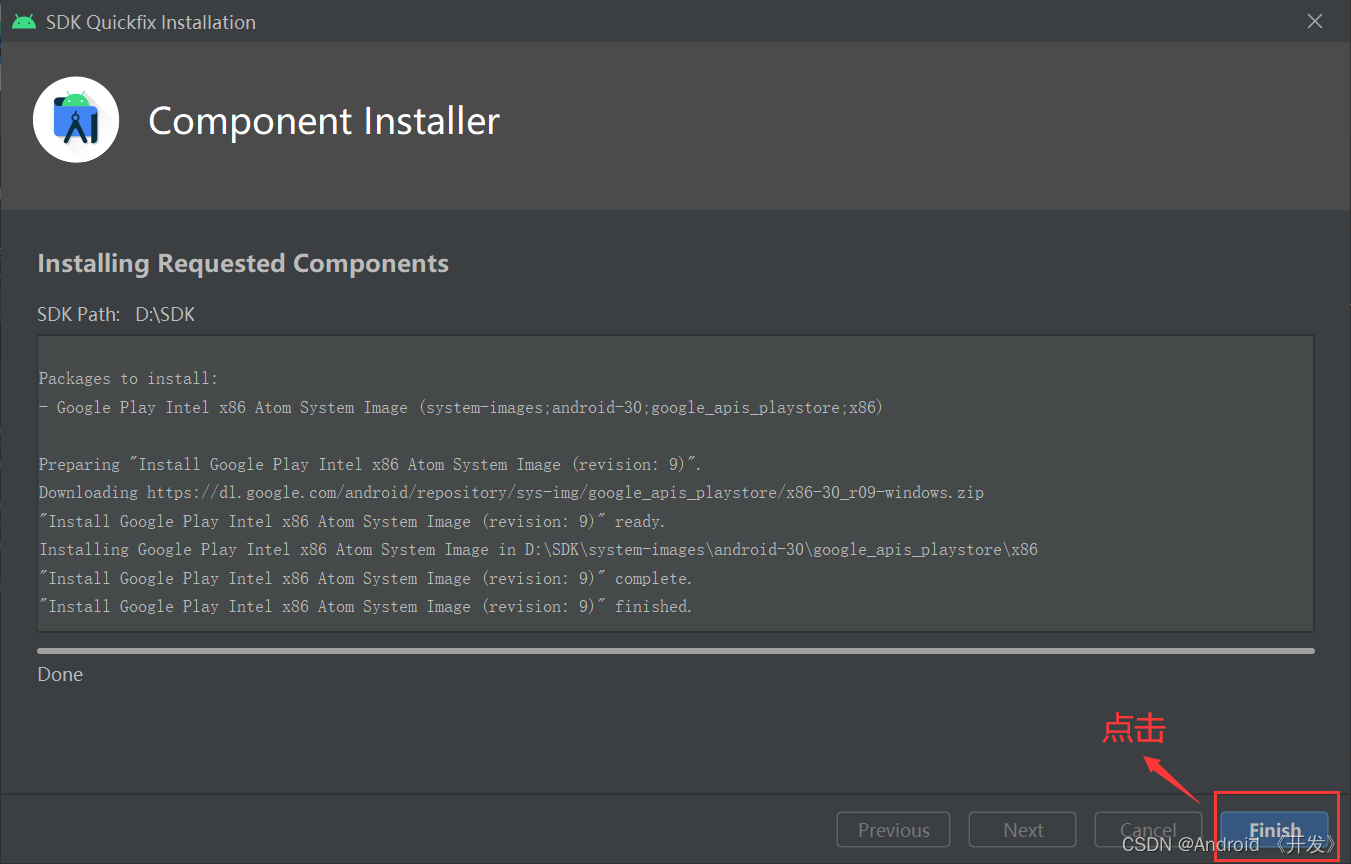
Task: Click the log line ending in 'complete.'
Action: coord(366,578)
